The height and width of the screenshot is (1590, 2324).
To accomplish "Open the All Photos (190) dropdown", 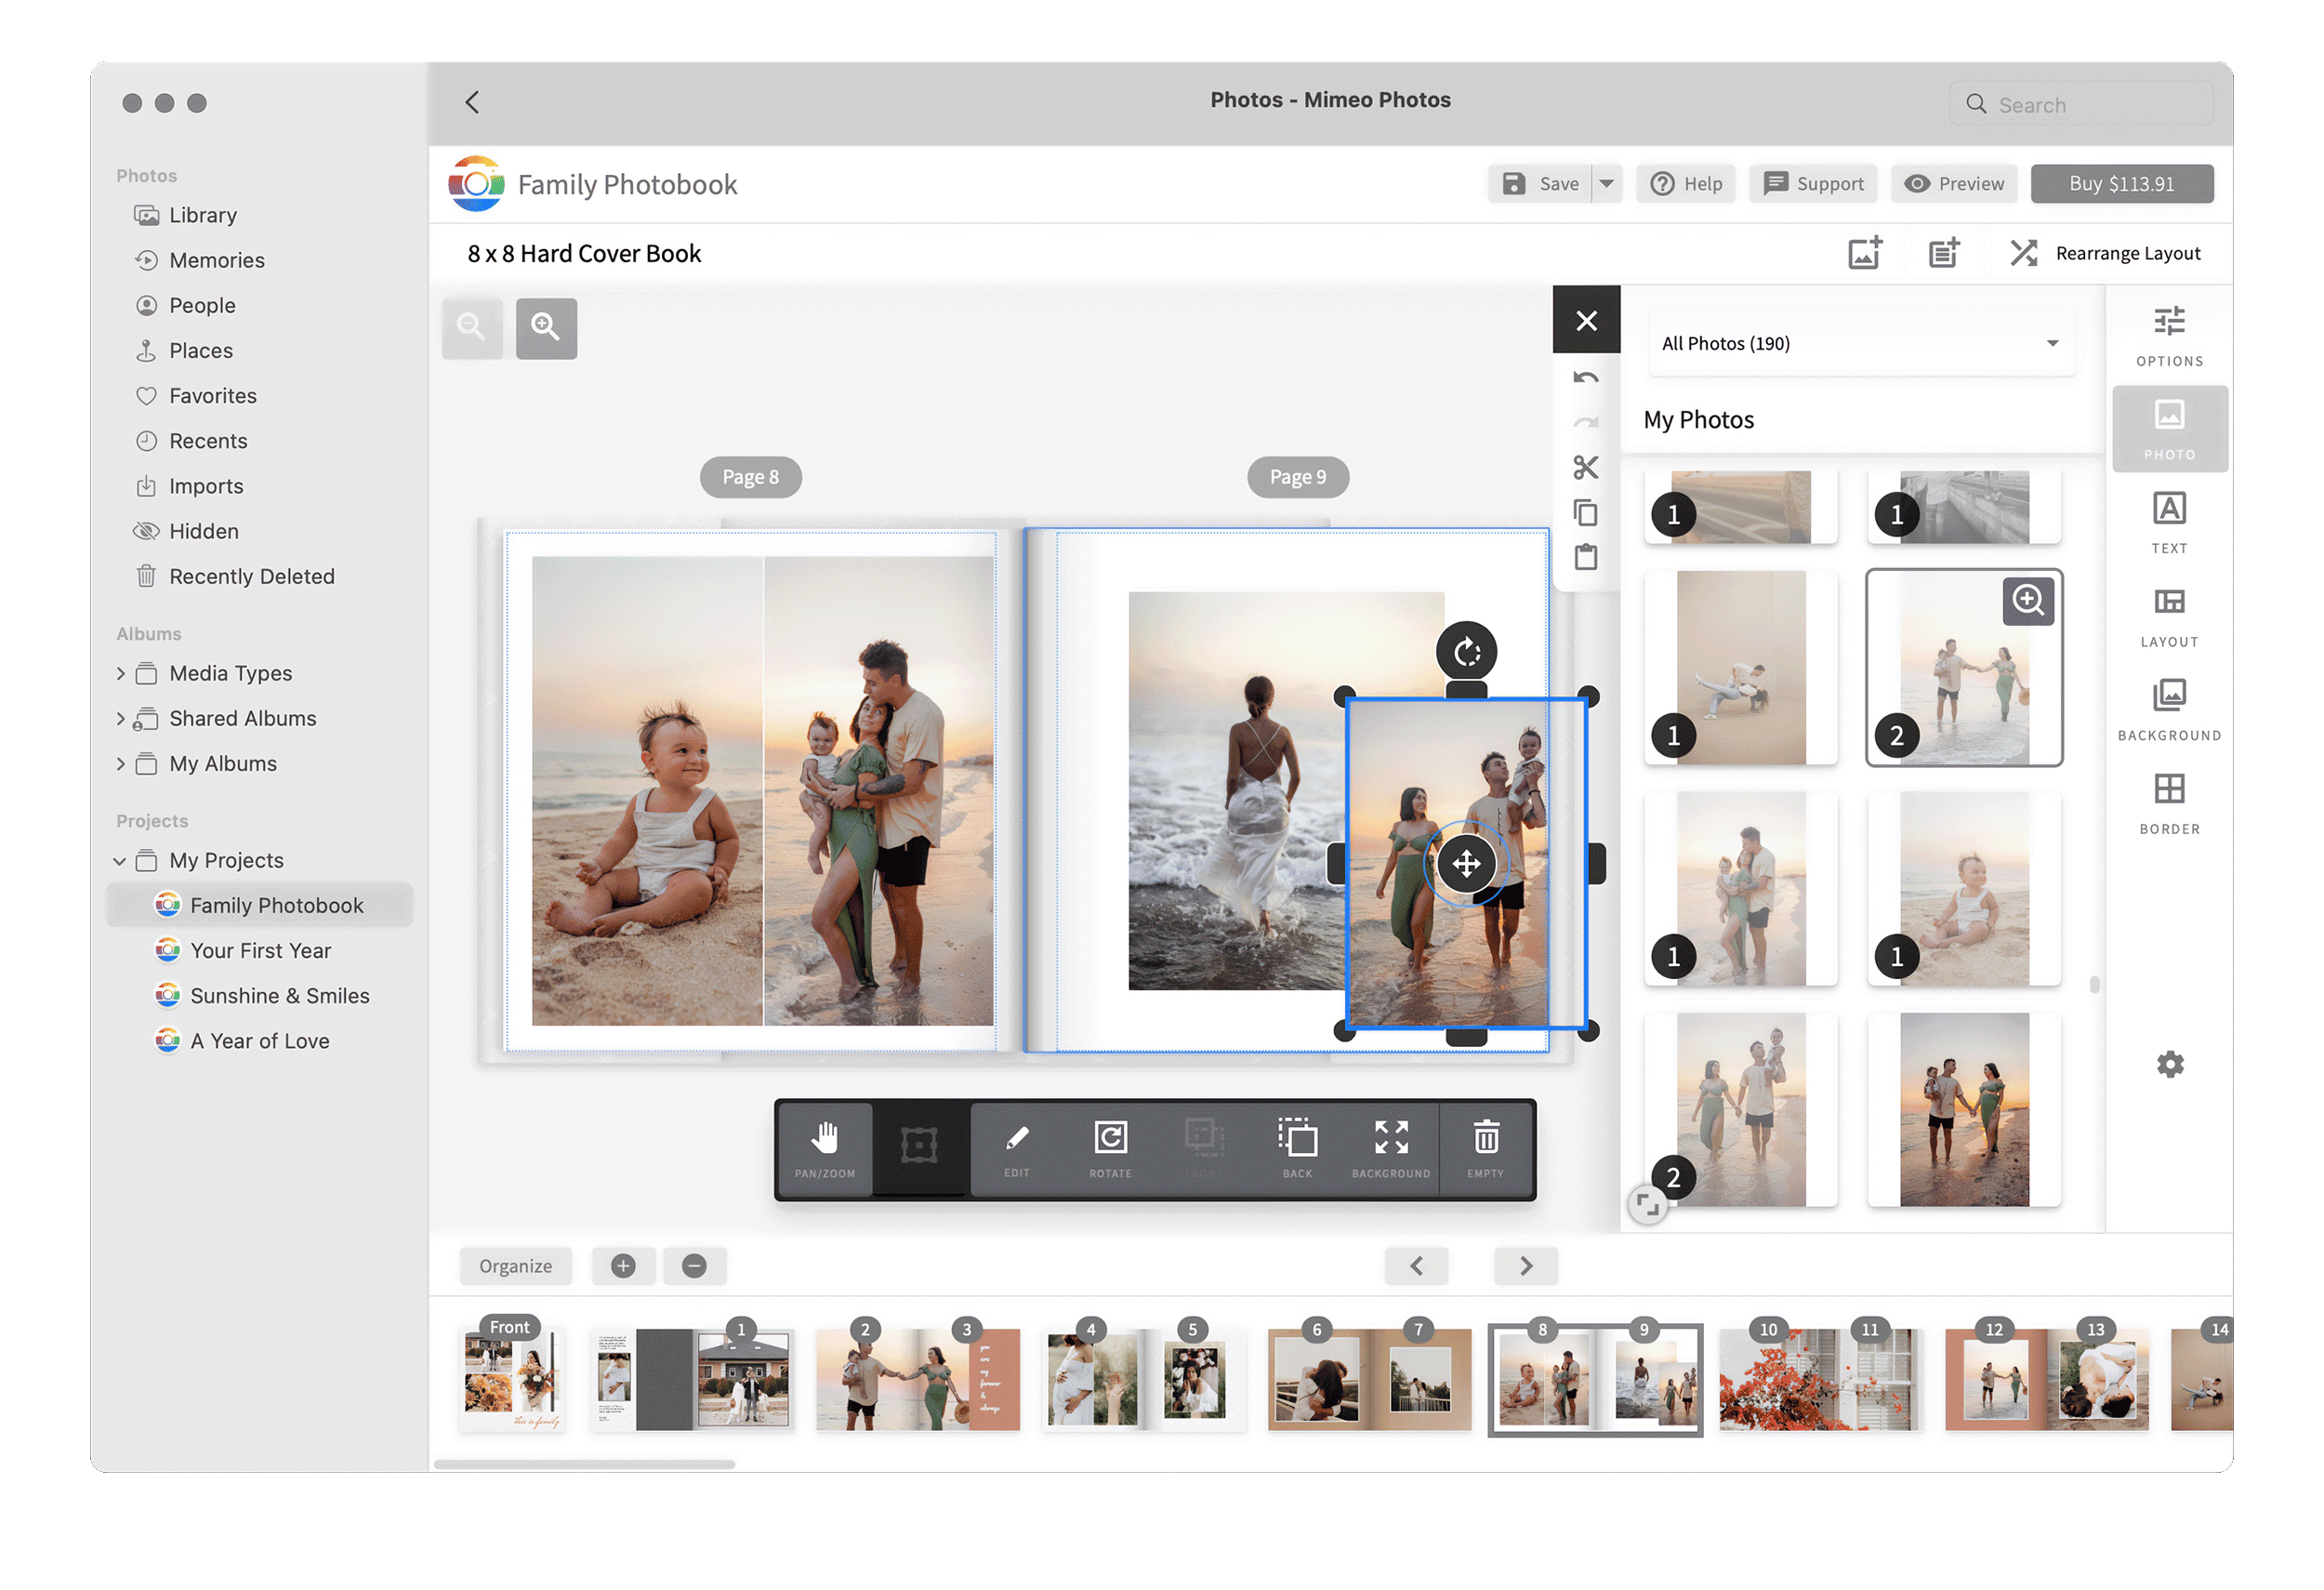I will point(1861,343).
